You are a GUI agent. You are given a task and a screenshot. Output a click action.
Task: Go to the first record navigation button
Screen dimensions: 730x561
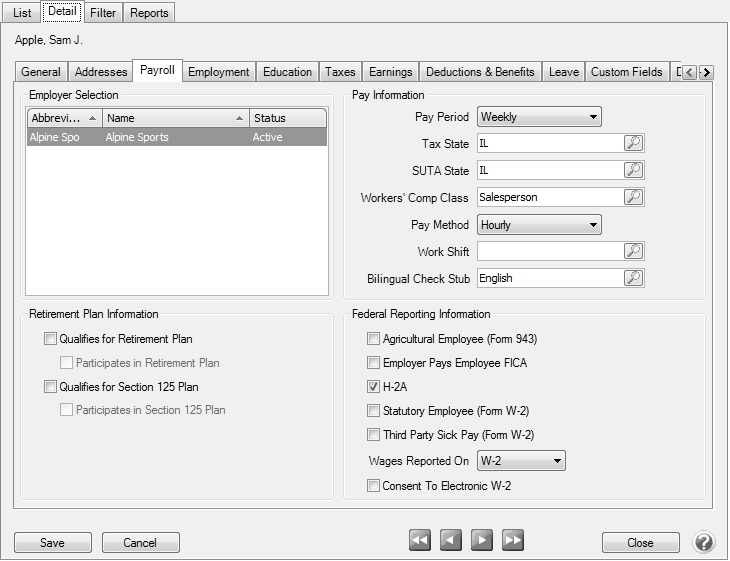[420, 541]
